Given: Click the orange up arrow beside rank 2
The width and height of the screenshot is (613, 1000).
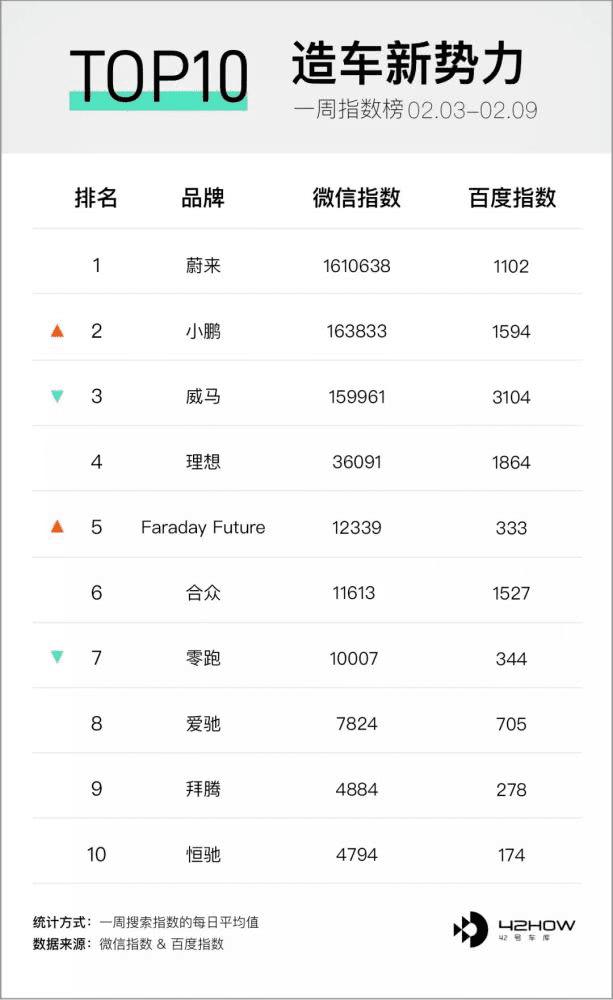Looking at the screenshot, I should (57, 330).
